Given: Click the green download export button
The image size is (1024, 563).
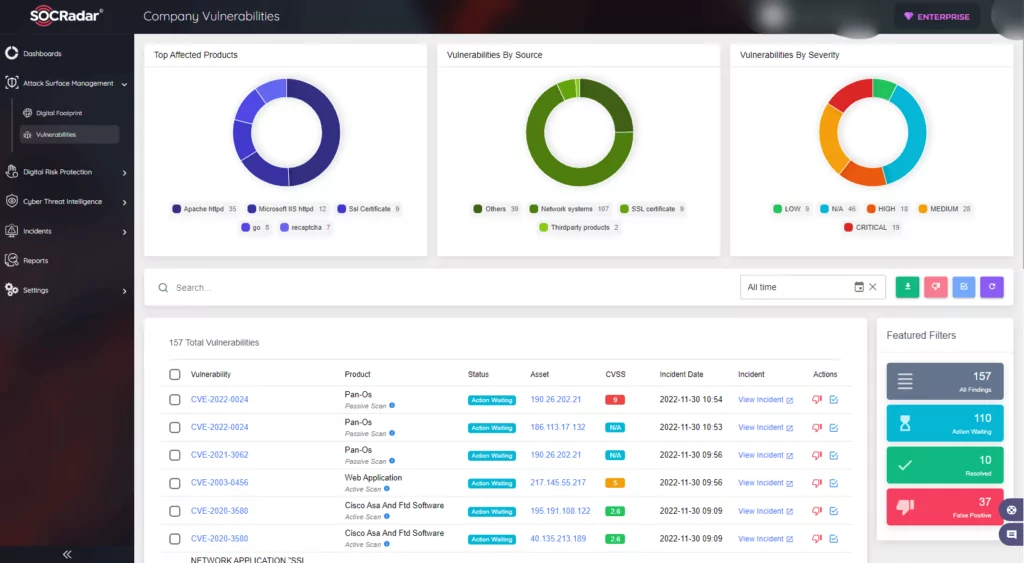Looking at the screenshot, I should 907,287.
